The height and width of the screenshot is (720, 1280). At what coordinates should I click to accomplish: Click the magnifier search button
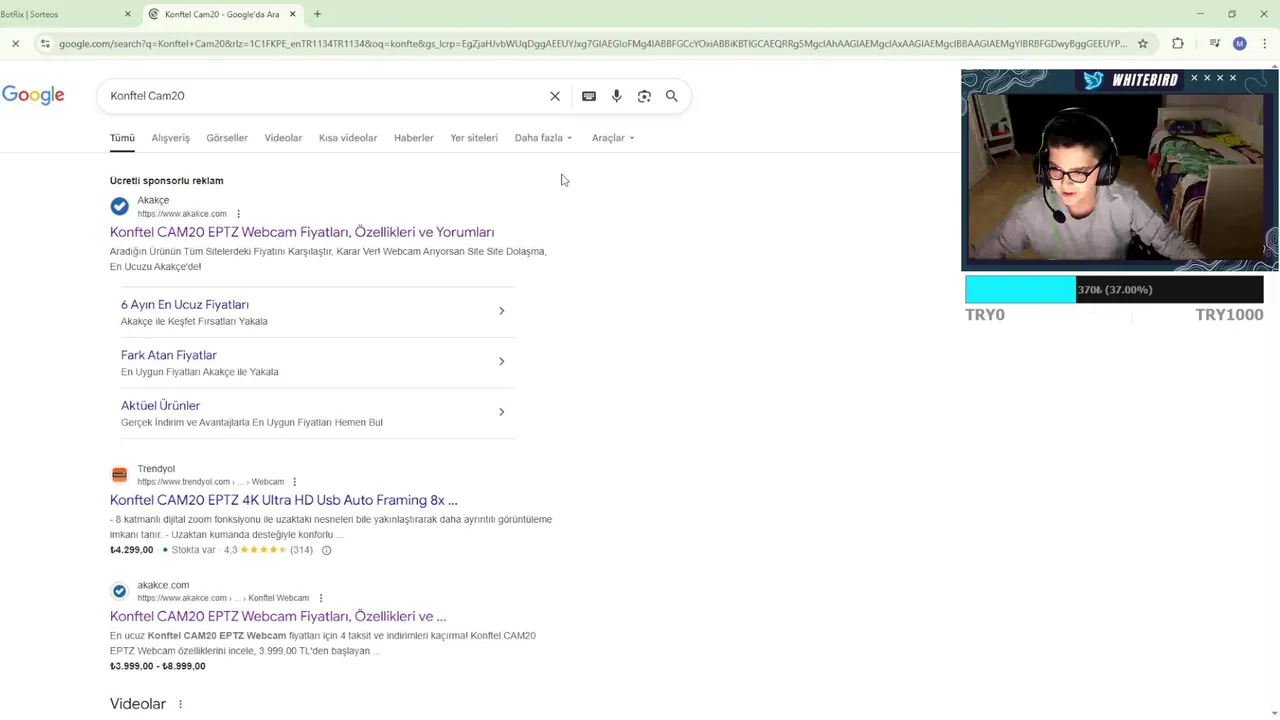coord(672,96)
